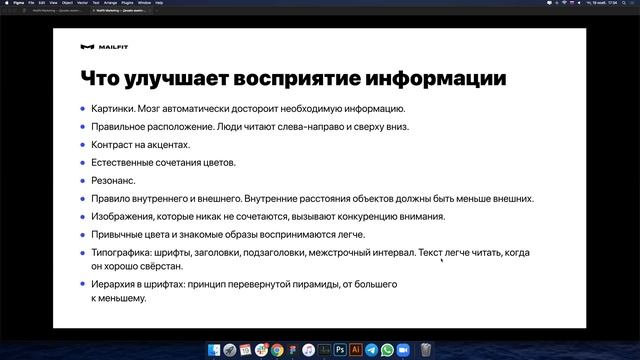The height and width of the screenshot is (360, 640).
Task: Click the Mailfit logo on slide
Action: pos(104,47)
